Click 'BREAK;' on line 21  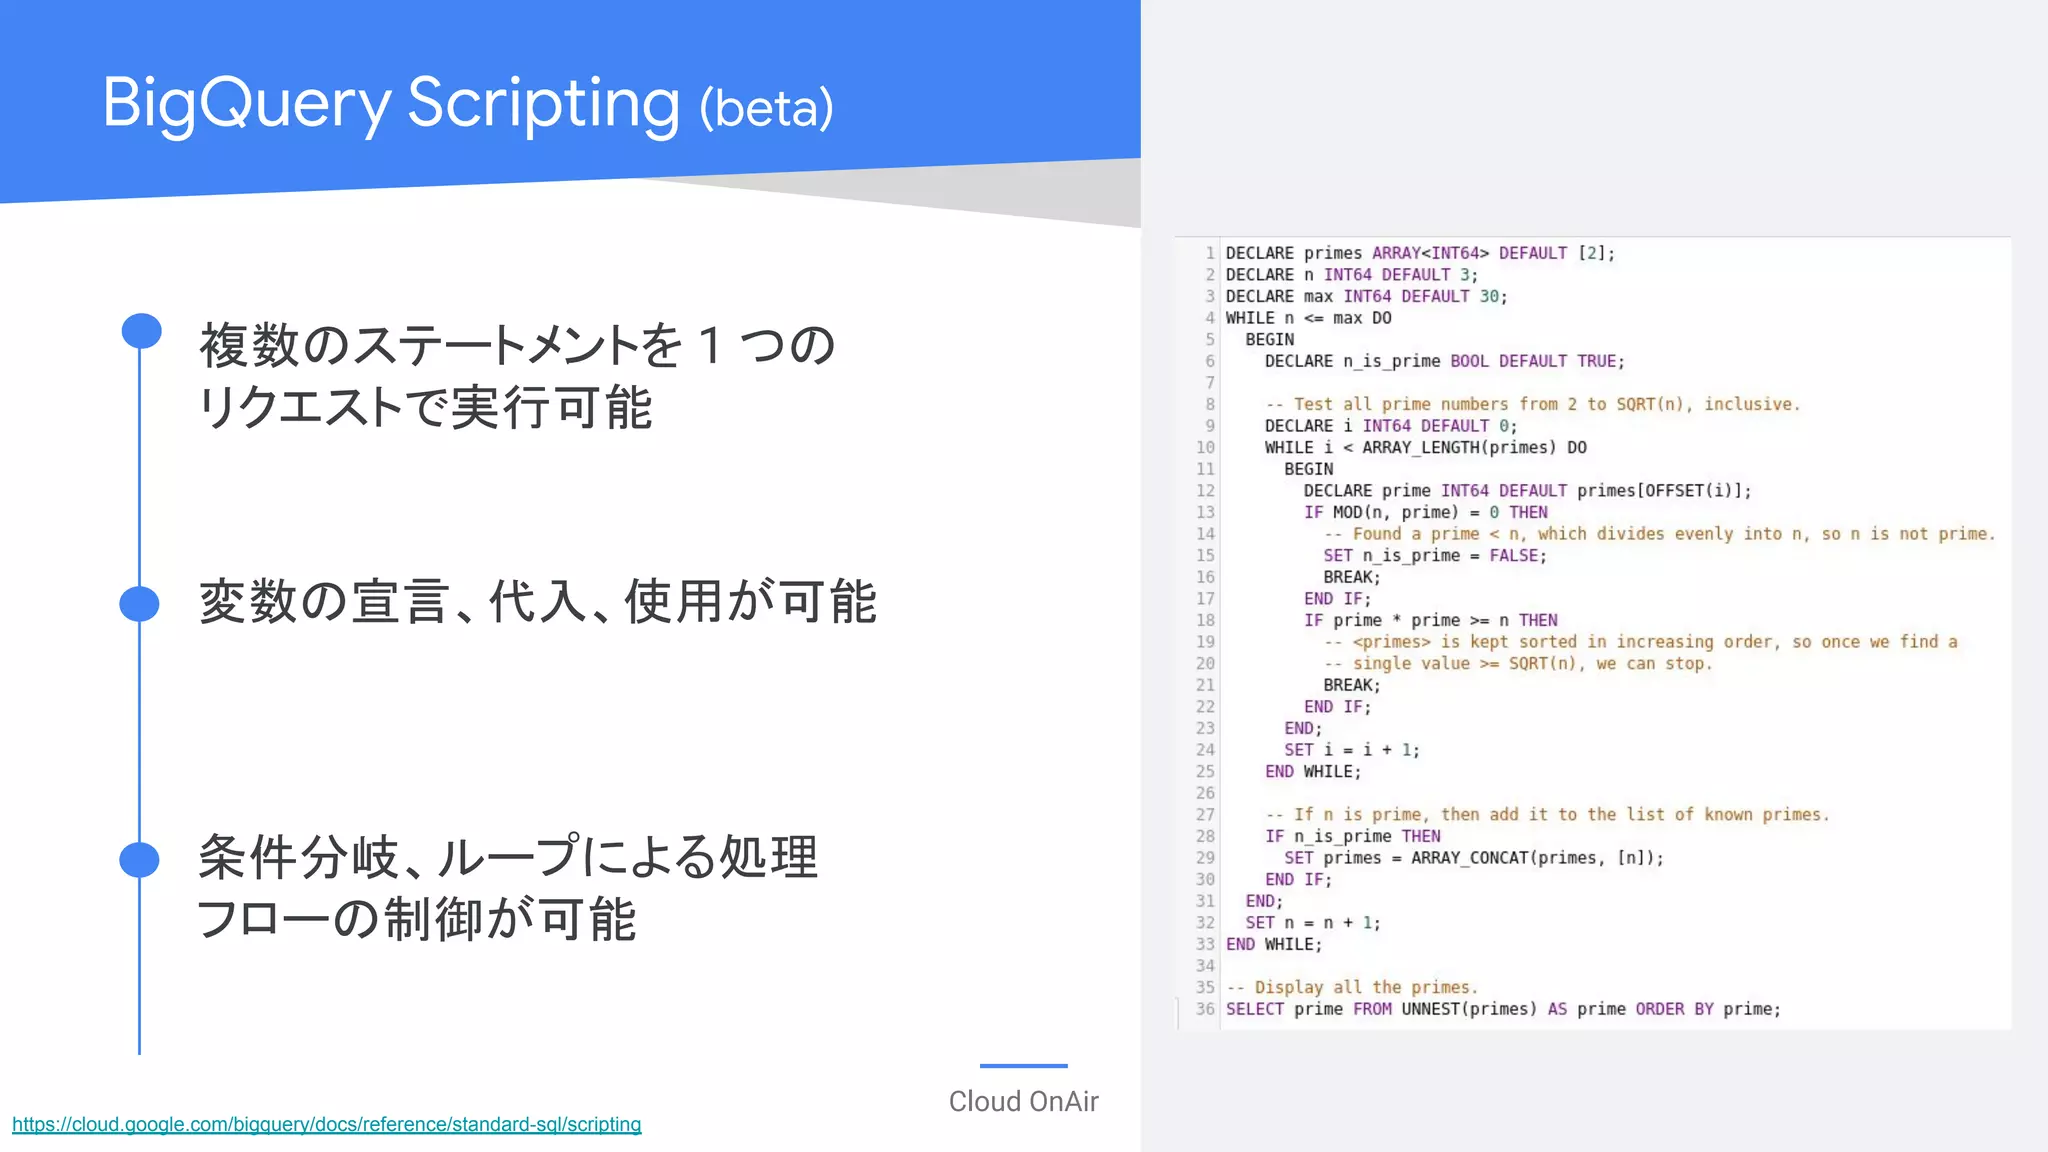[1352, 685]
